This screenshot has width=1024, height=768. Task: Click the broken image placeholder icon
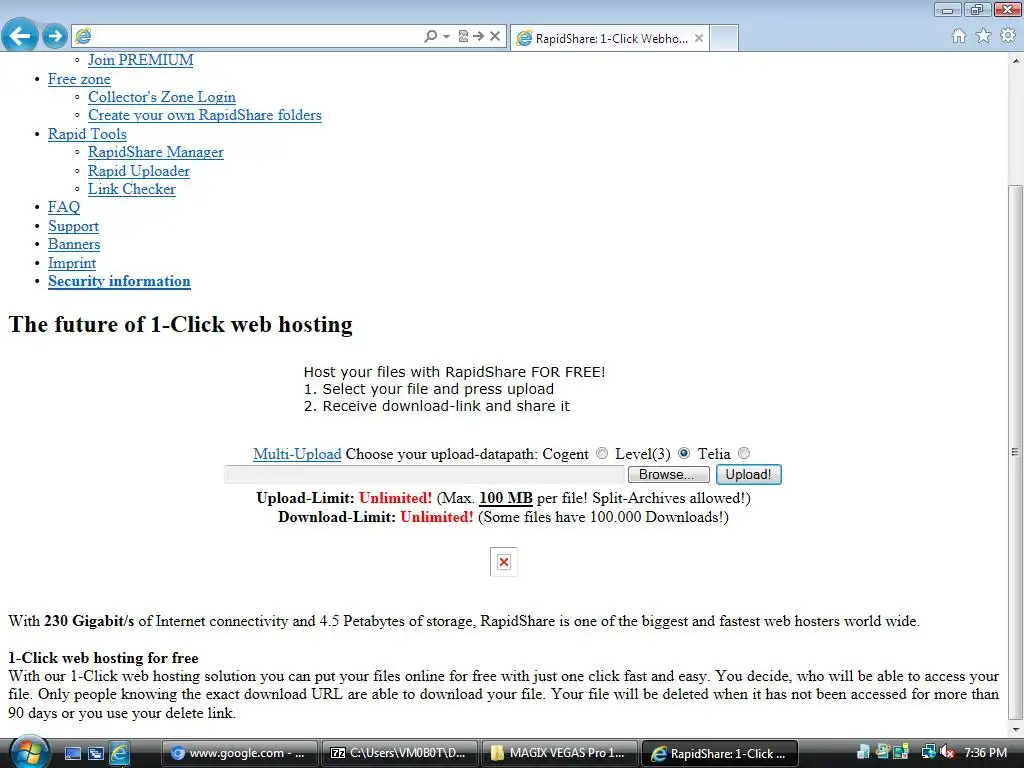coord(504,562)
